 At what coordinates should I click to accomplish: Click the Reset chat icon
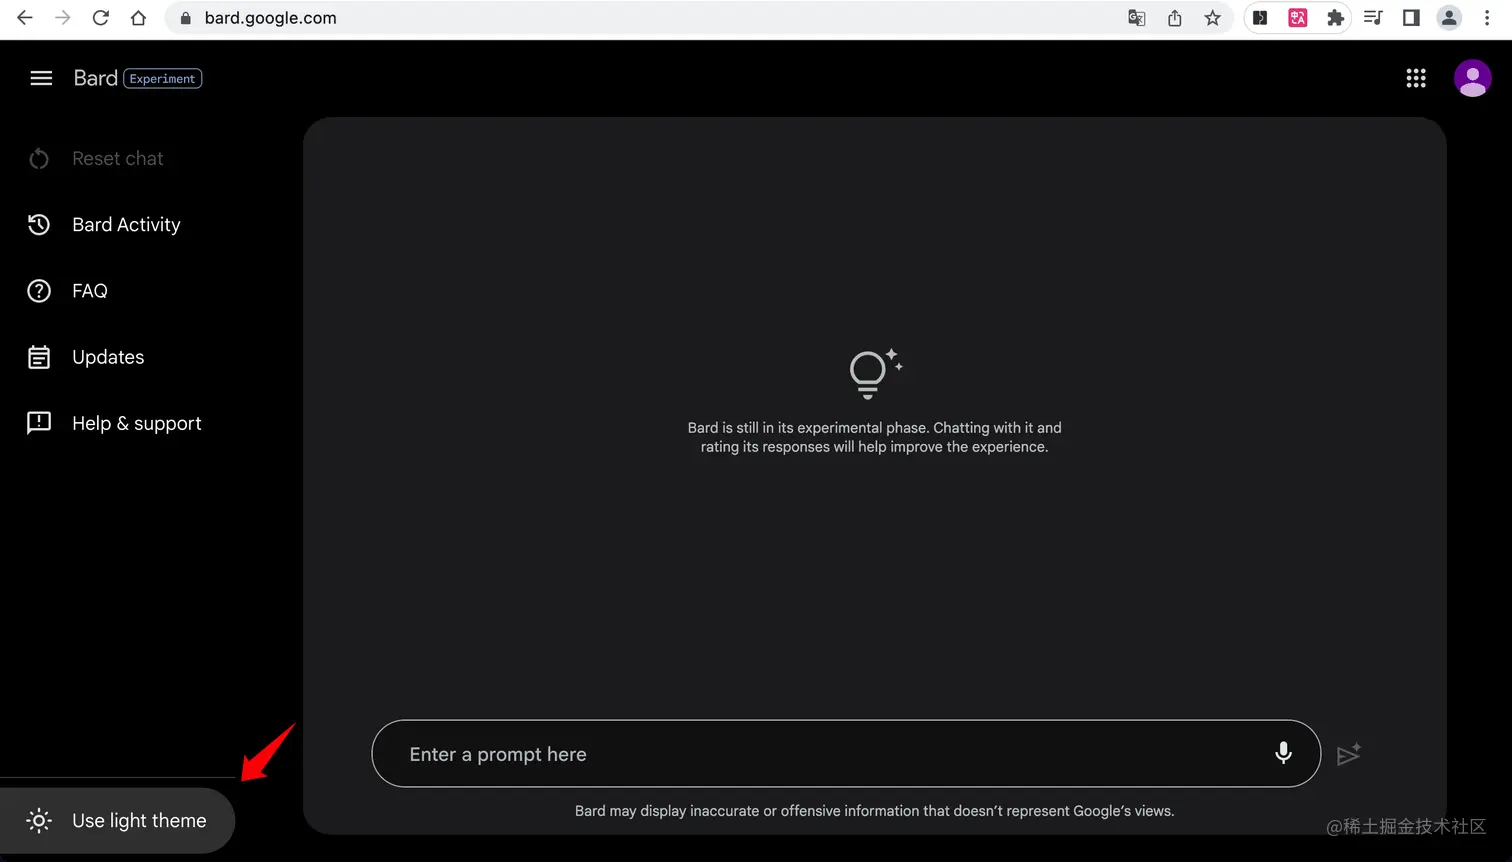coord(39,158)
